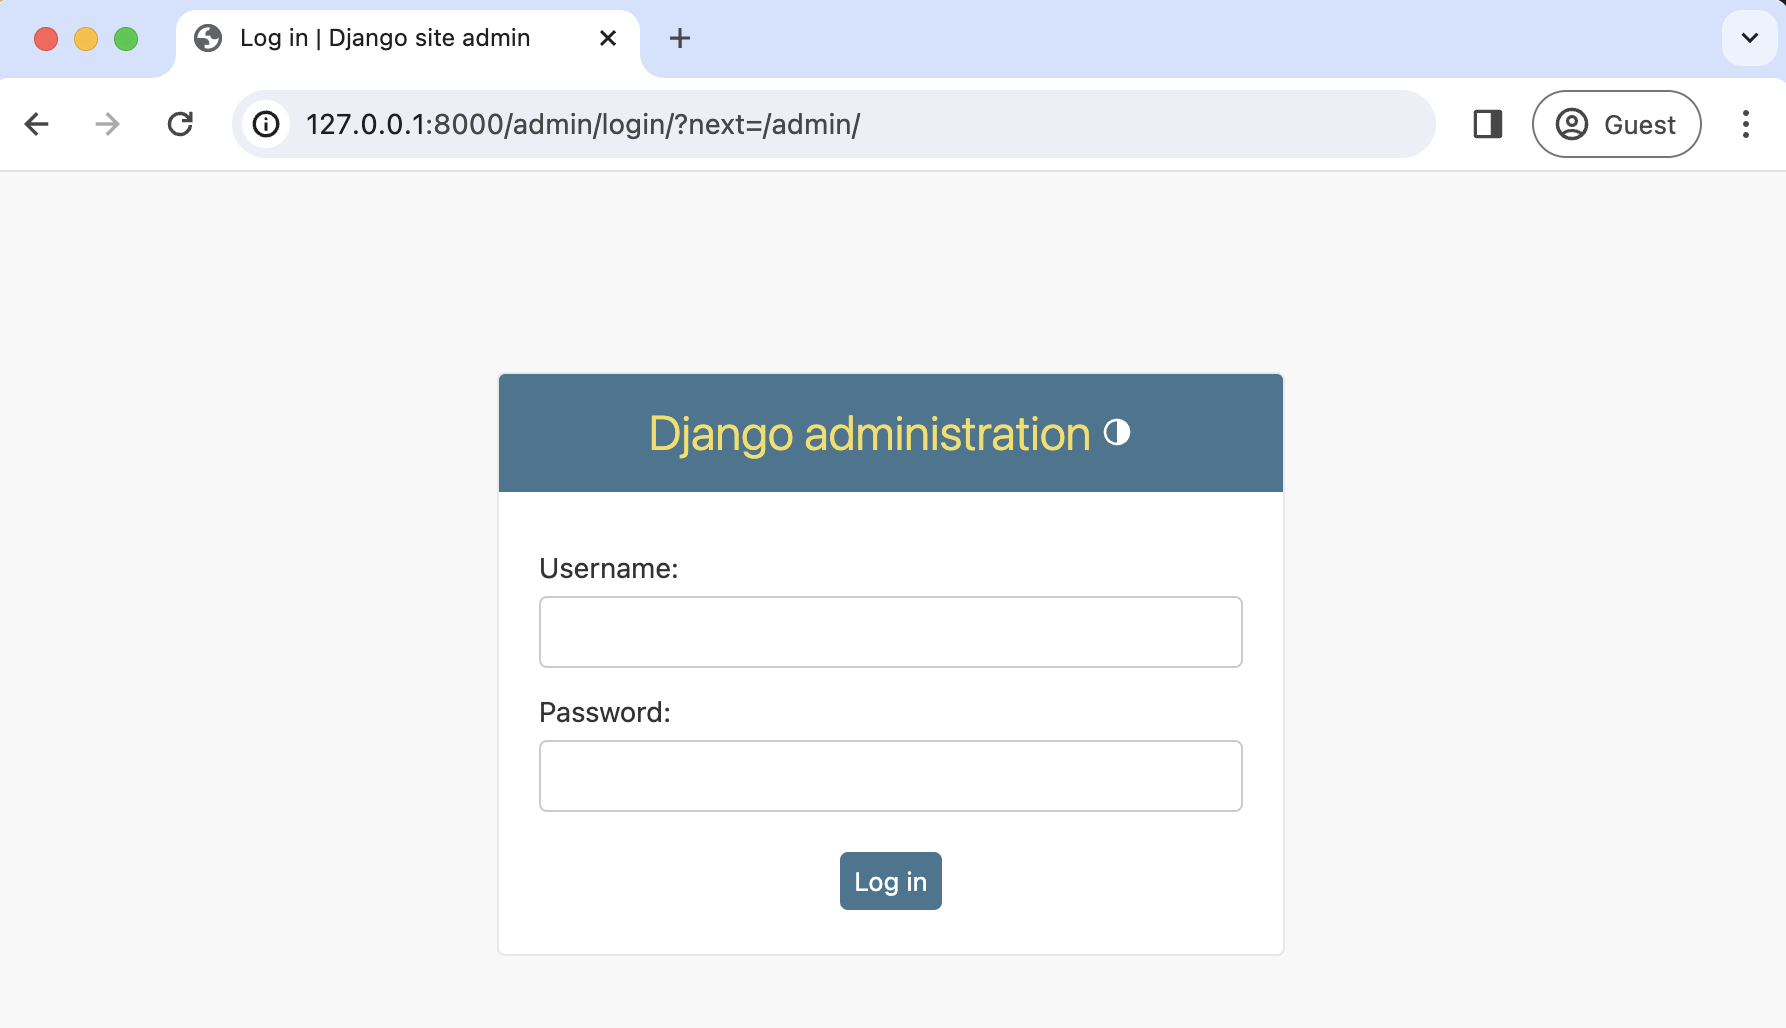Focus the Password input field

point(891,776)
